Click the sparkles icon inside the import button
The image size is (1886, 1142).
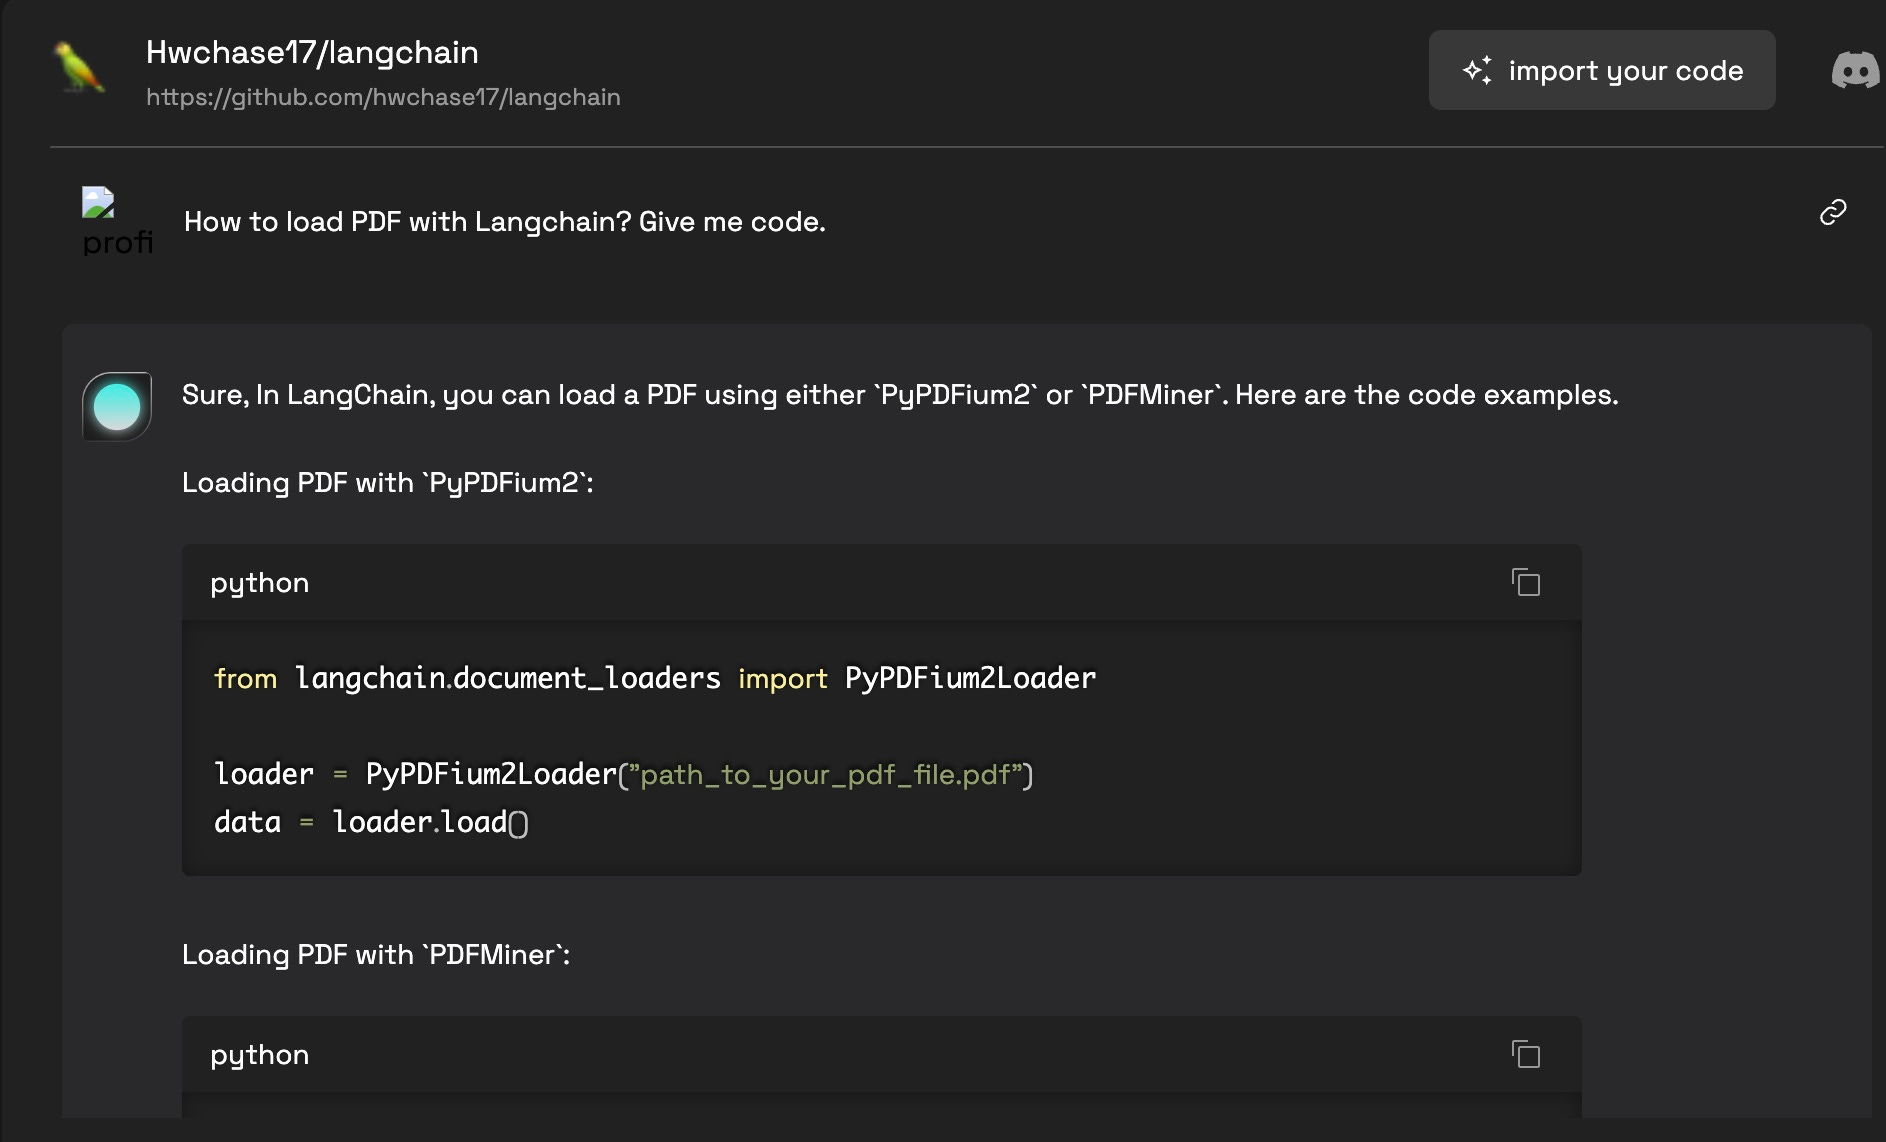(x=1477, y=69)
